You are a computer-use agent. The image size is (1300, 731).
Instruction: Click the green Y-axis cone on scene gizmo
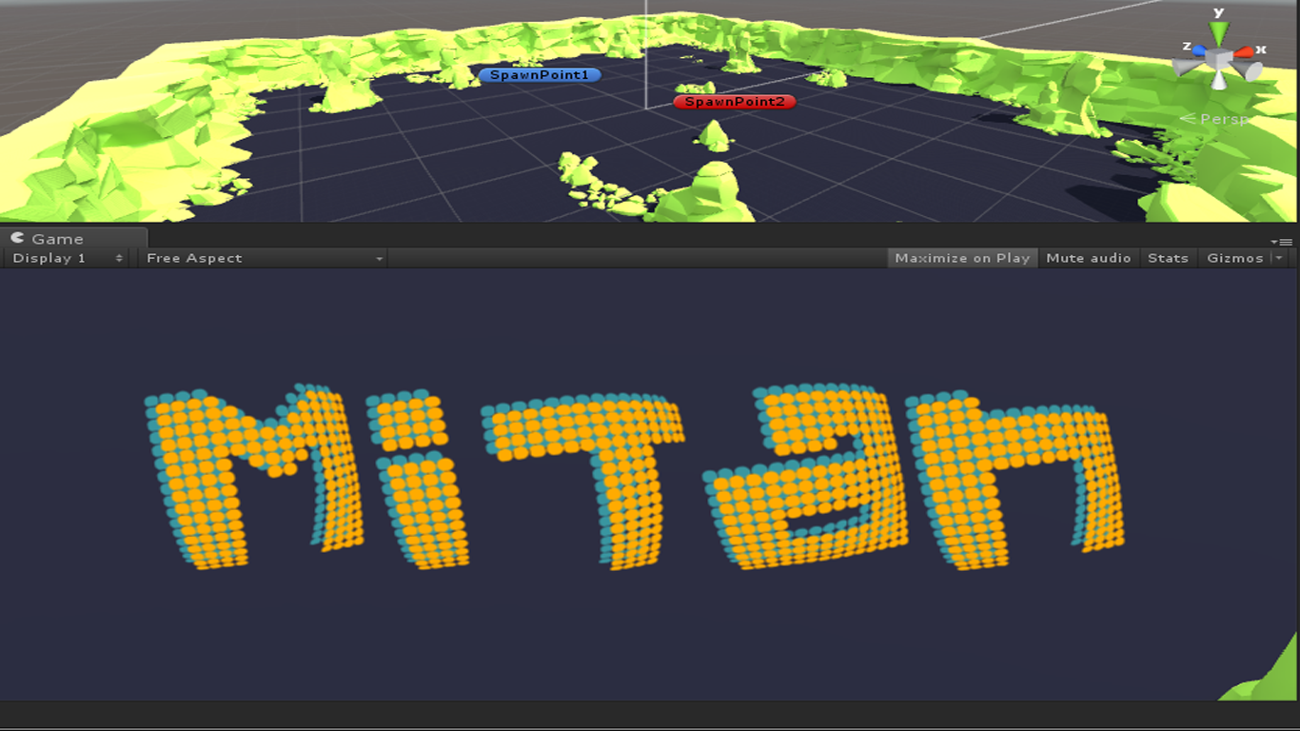pyautogui.click(x=1218, y=34)
